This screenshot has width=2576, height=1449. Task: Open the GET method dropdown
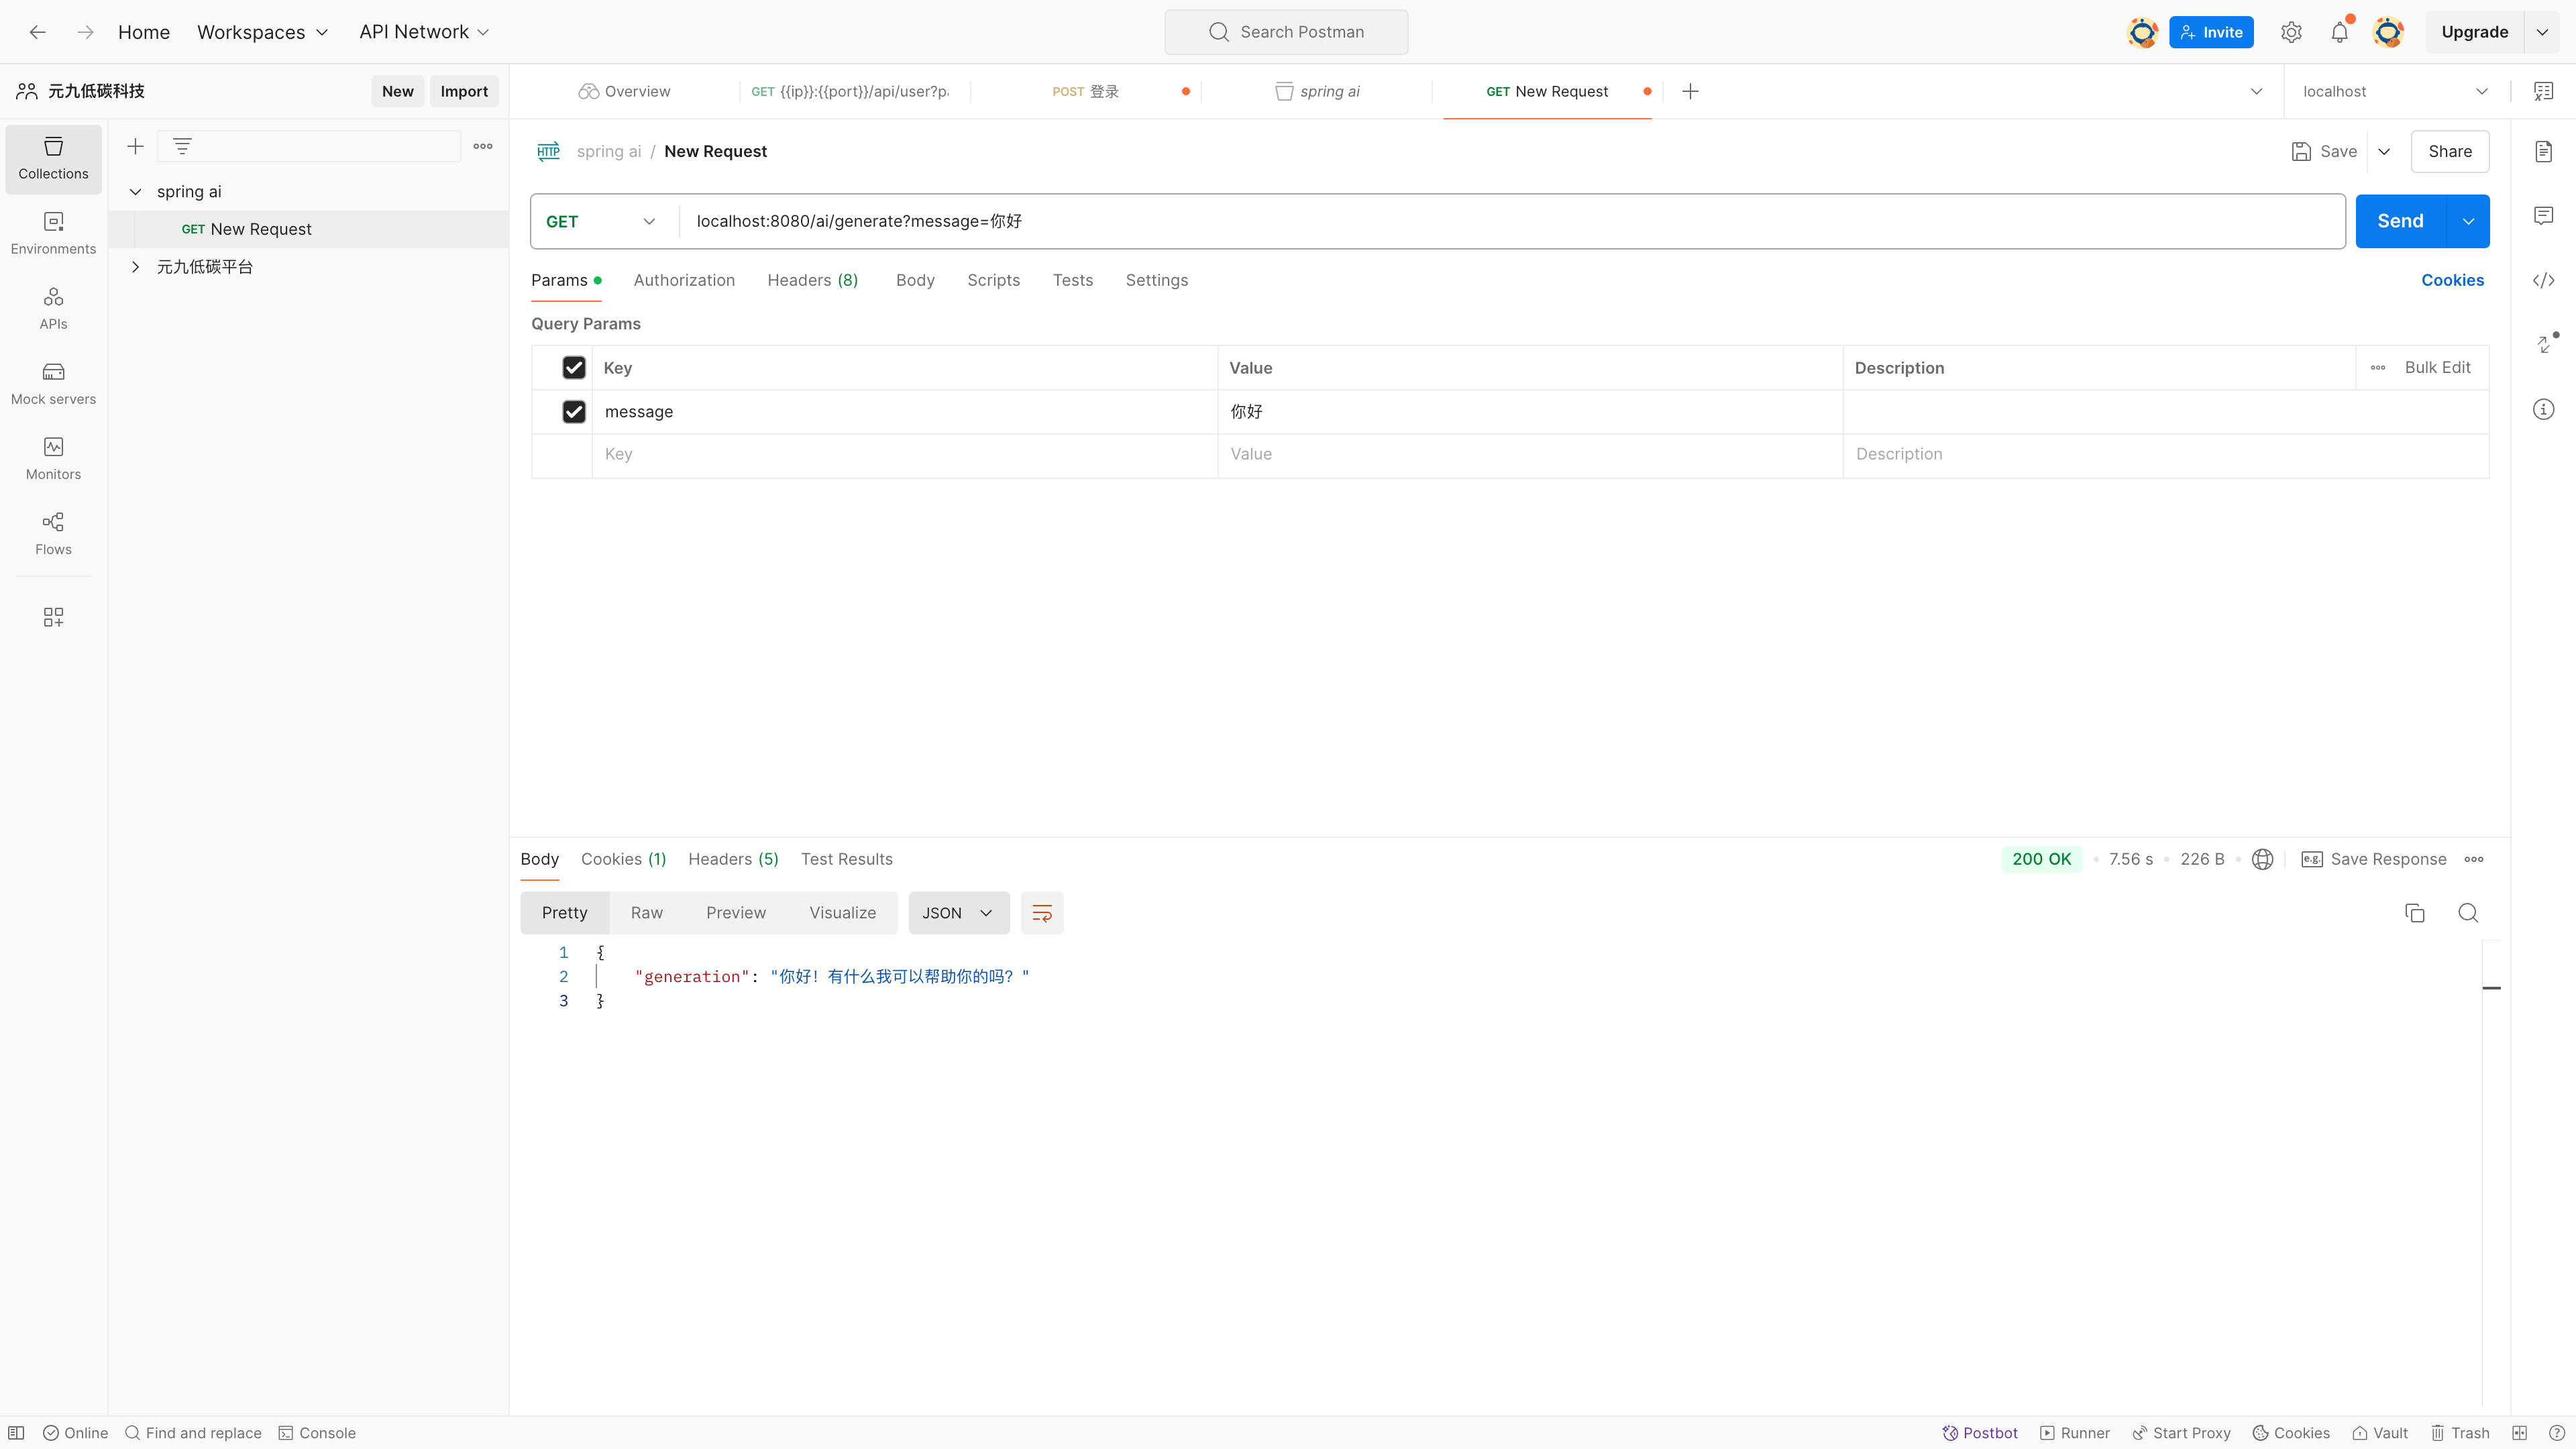(x=600, y=221)
